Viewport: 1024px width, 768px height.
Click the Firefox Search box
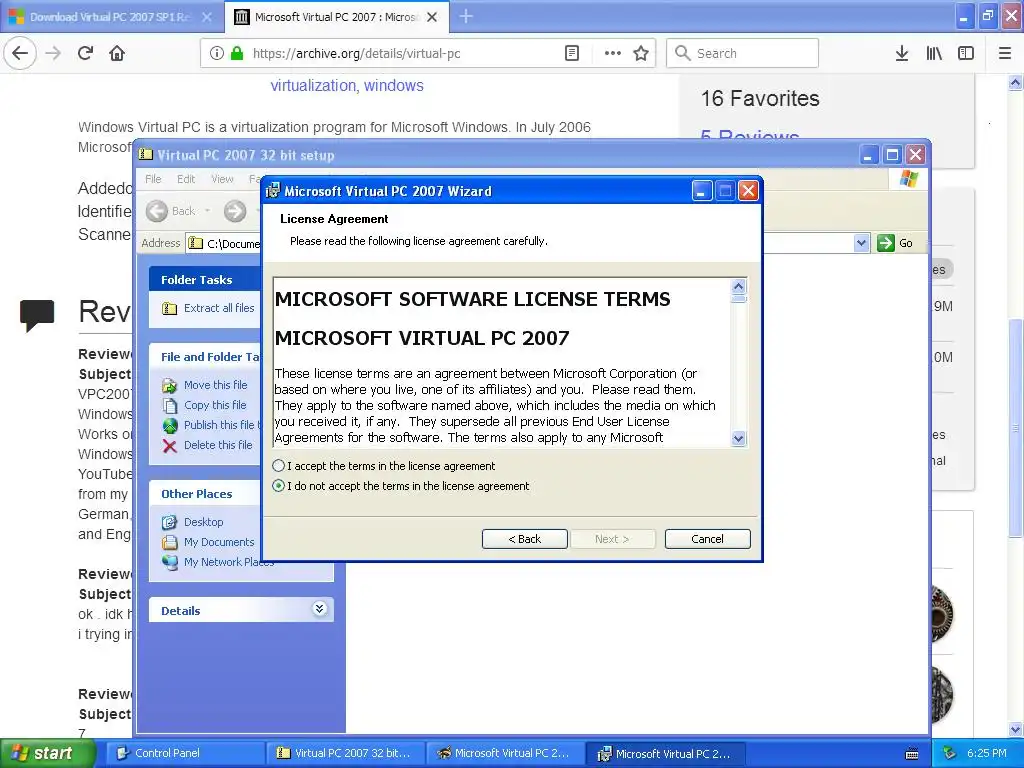(x=743, y=53)
